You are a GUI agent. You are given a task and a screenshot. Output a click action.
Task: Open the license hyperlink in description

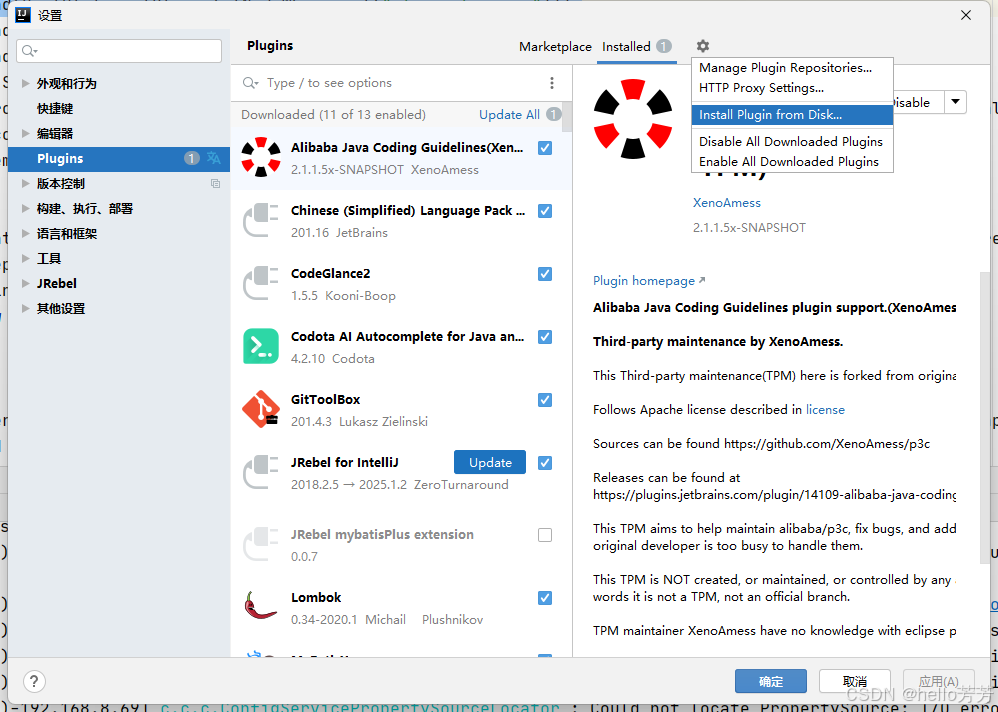[x=825, y=410]
